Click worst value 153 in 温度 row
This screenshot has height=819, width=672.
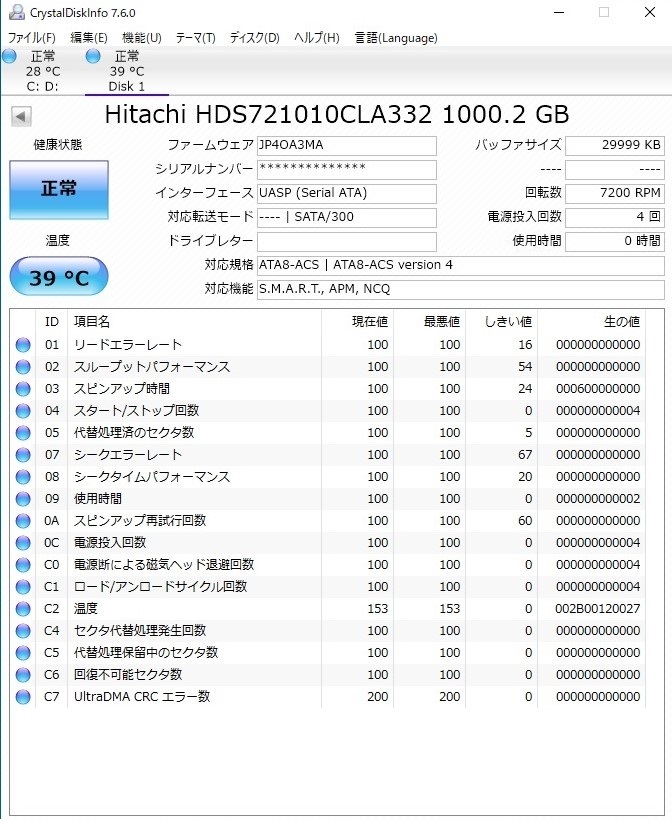(x=450, y=609)
